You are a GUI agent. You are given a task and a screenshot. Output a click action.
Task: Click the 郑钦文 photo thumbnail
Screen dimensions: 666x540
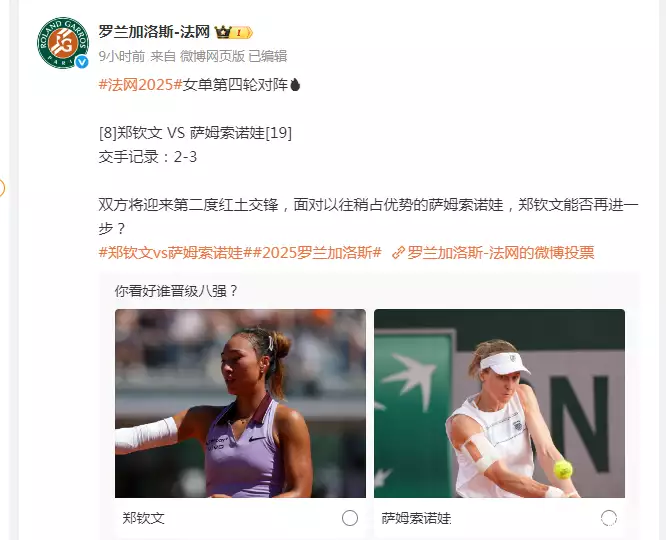coord(240,403)
